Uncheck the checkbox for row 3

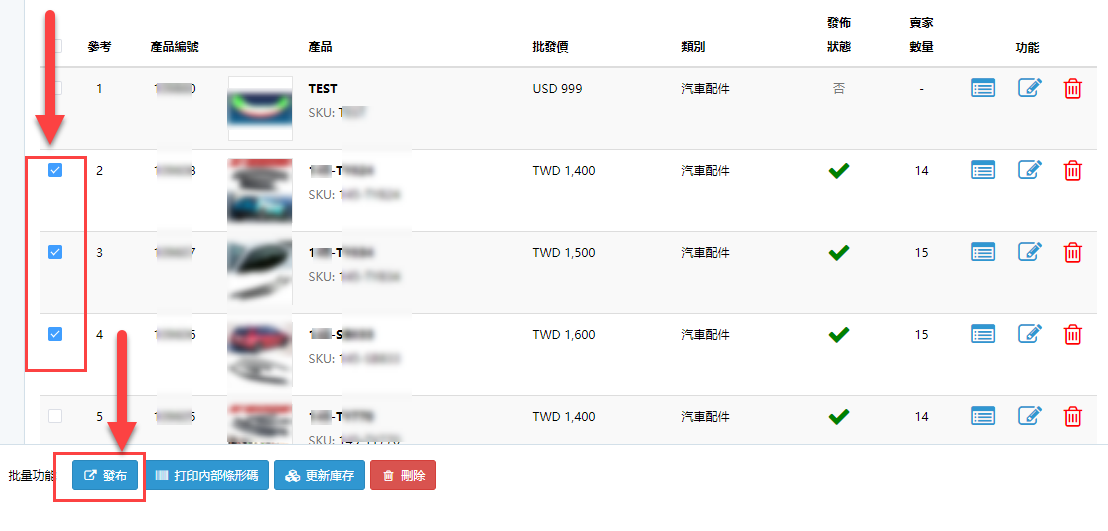[55, 252]
